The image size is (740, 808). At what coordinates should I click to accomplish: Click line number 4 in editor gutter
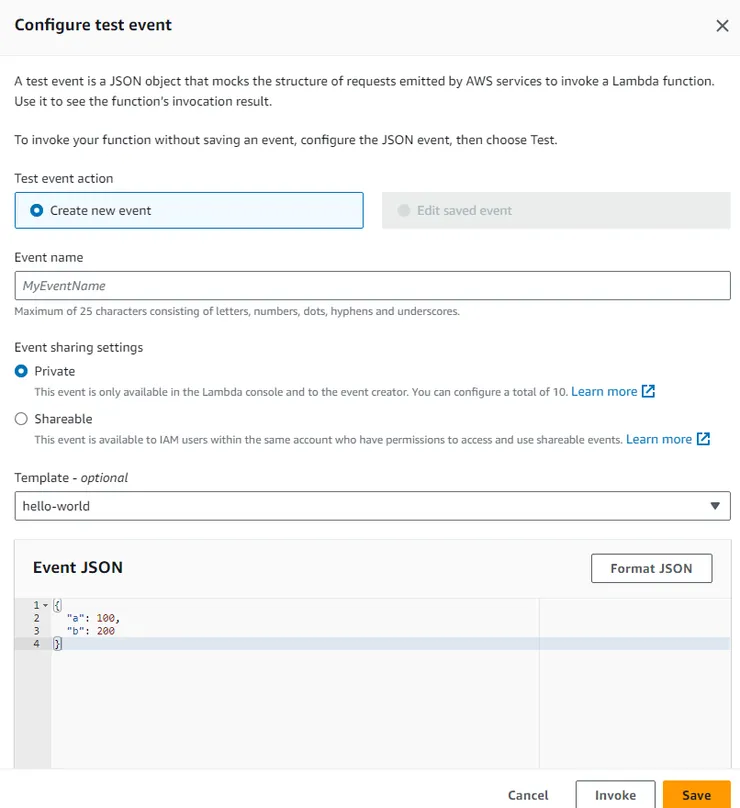coord(36,644)
